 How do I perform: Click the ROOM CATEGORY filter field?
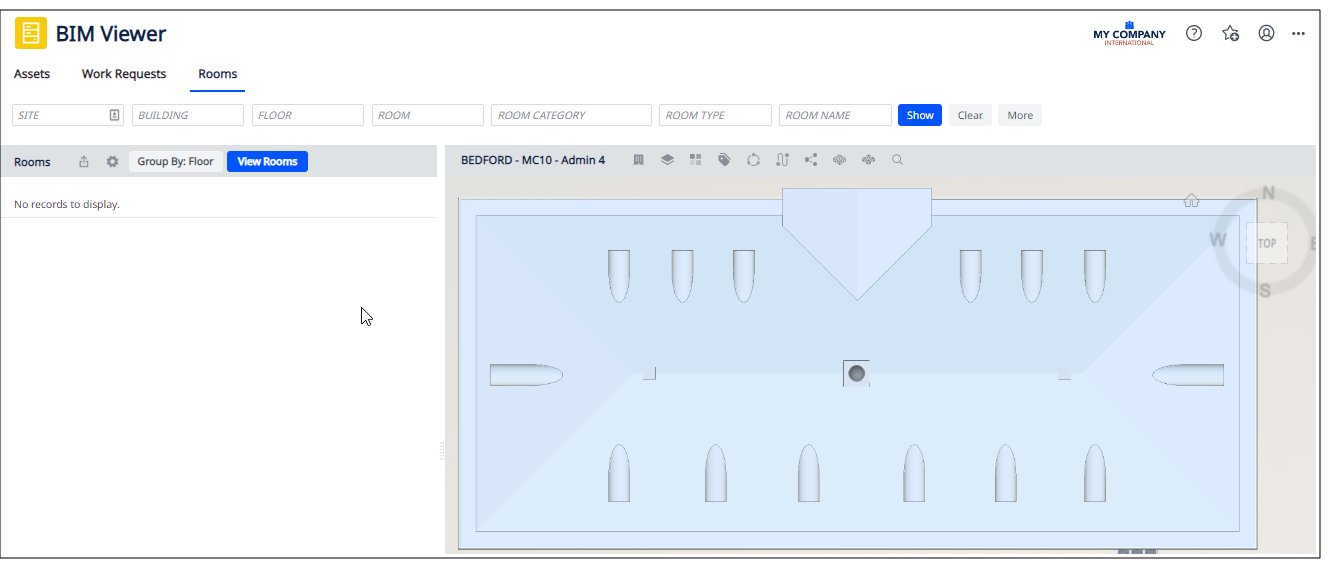pyautogui.click(x=571, y=115)
